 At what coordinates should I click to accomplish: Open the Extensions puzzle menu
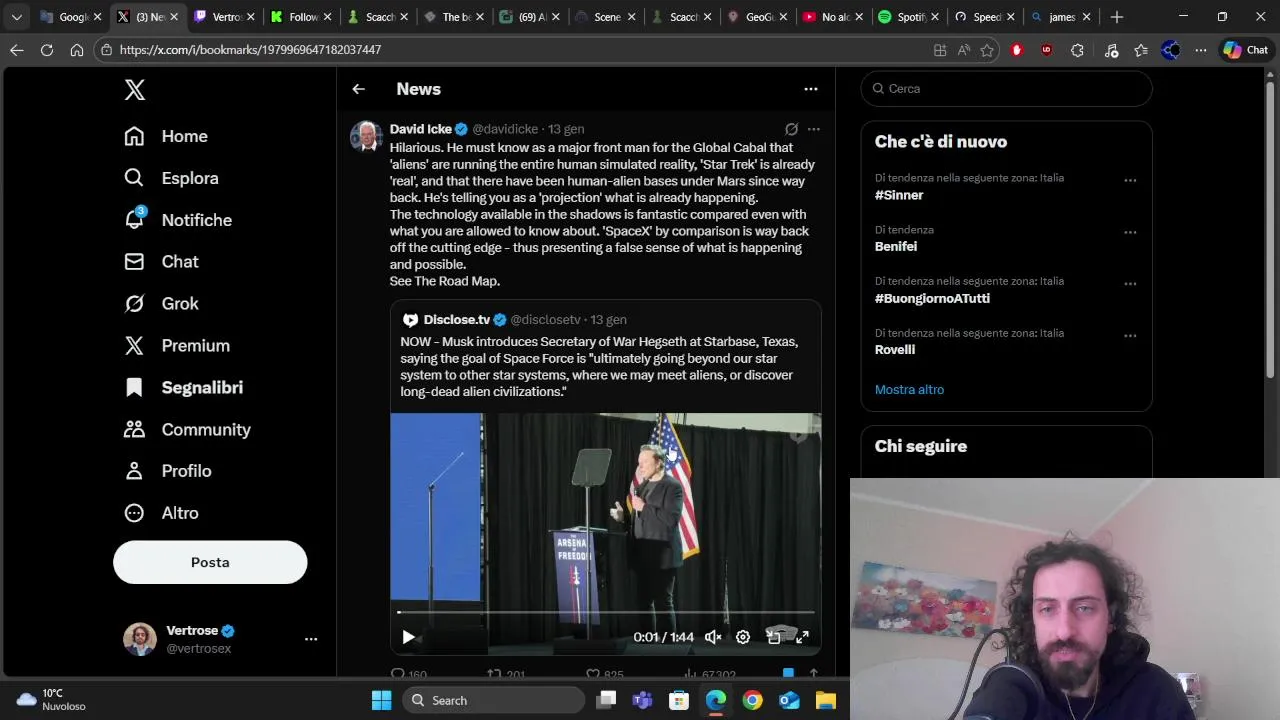tap(1077, 50)
